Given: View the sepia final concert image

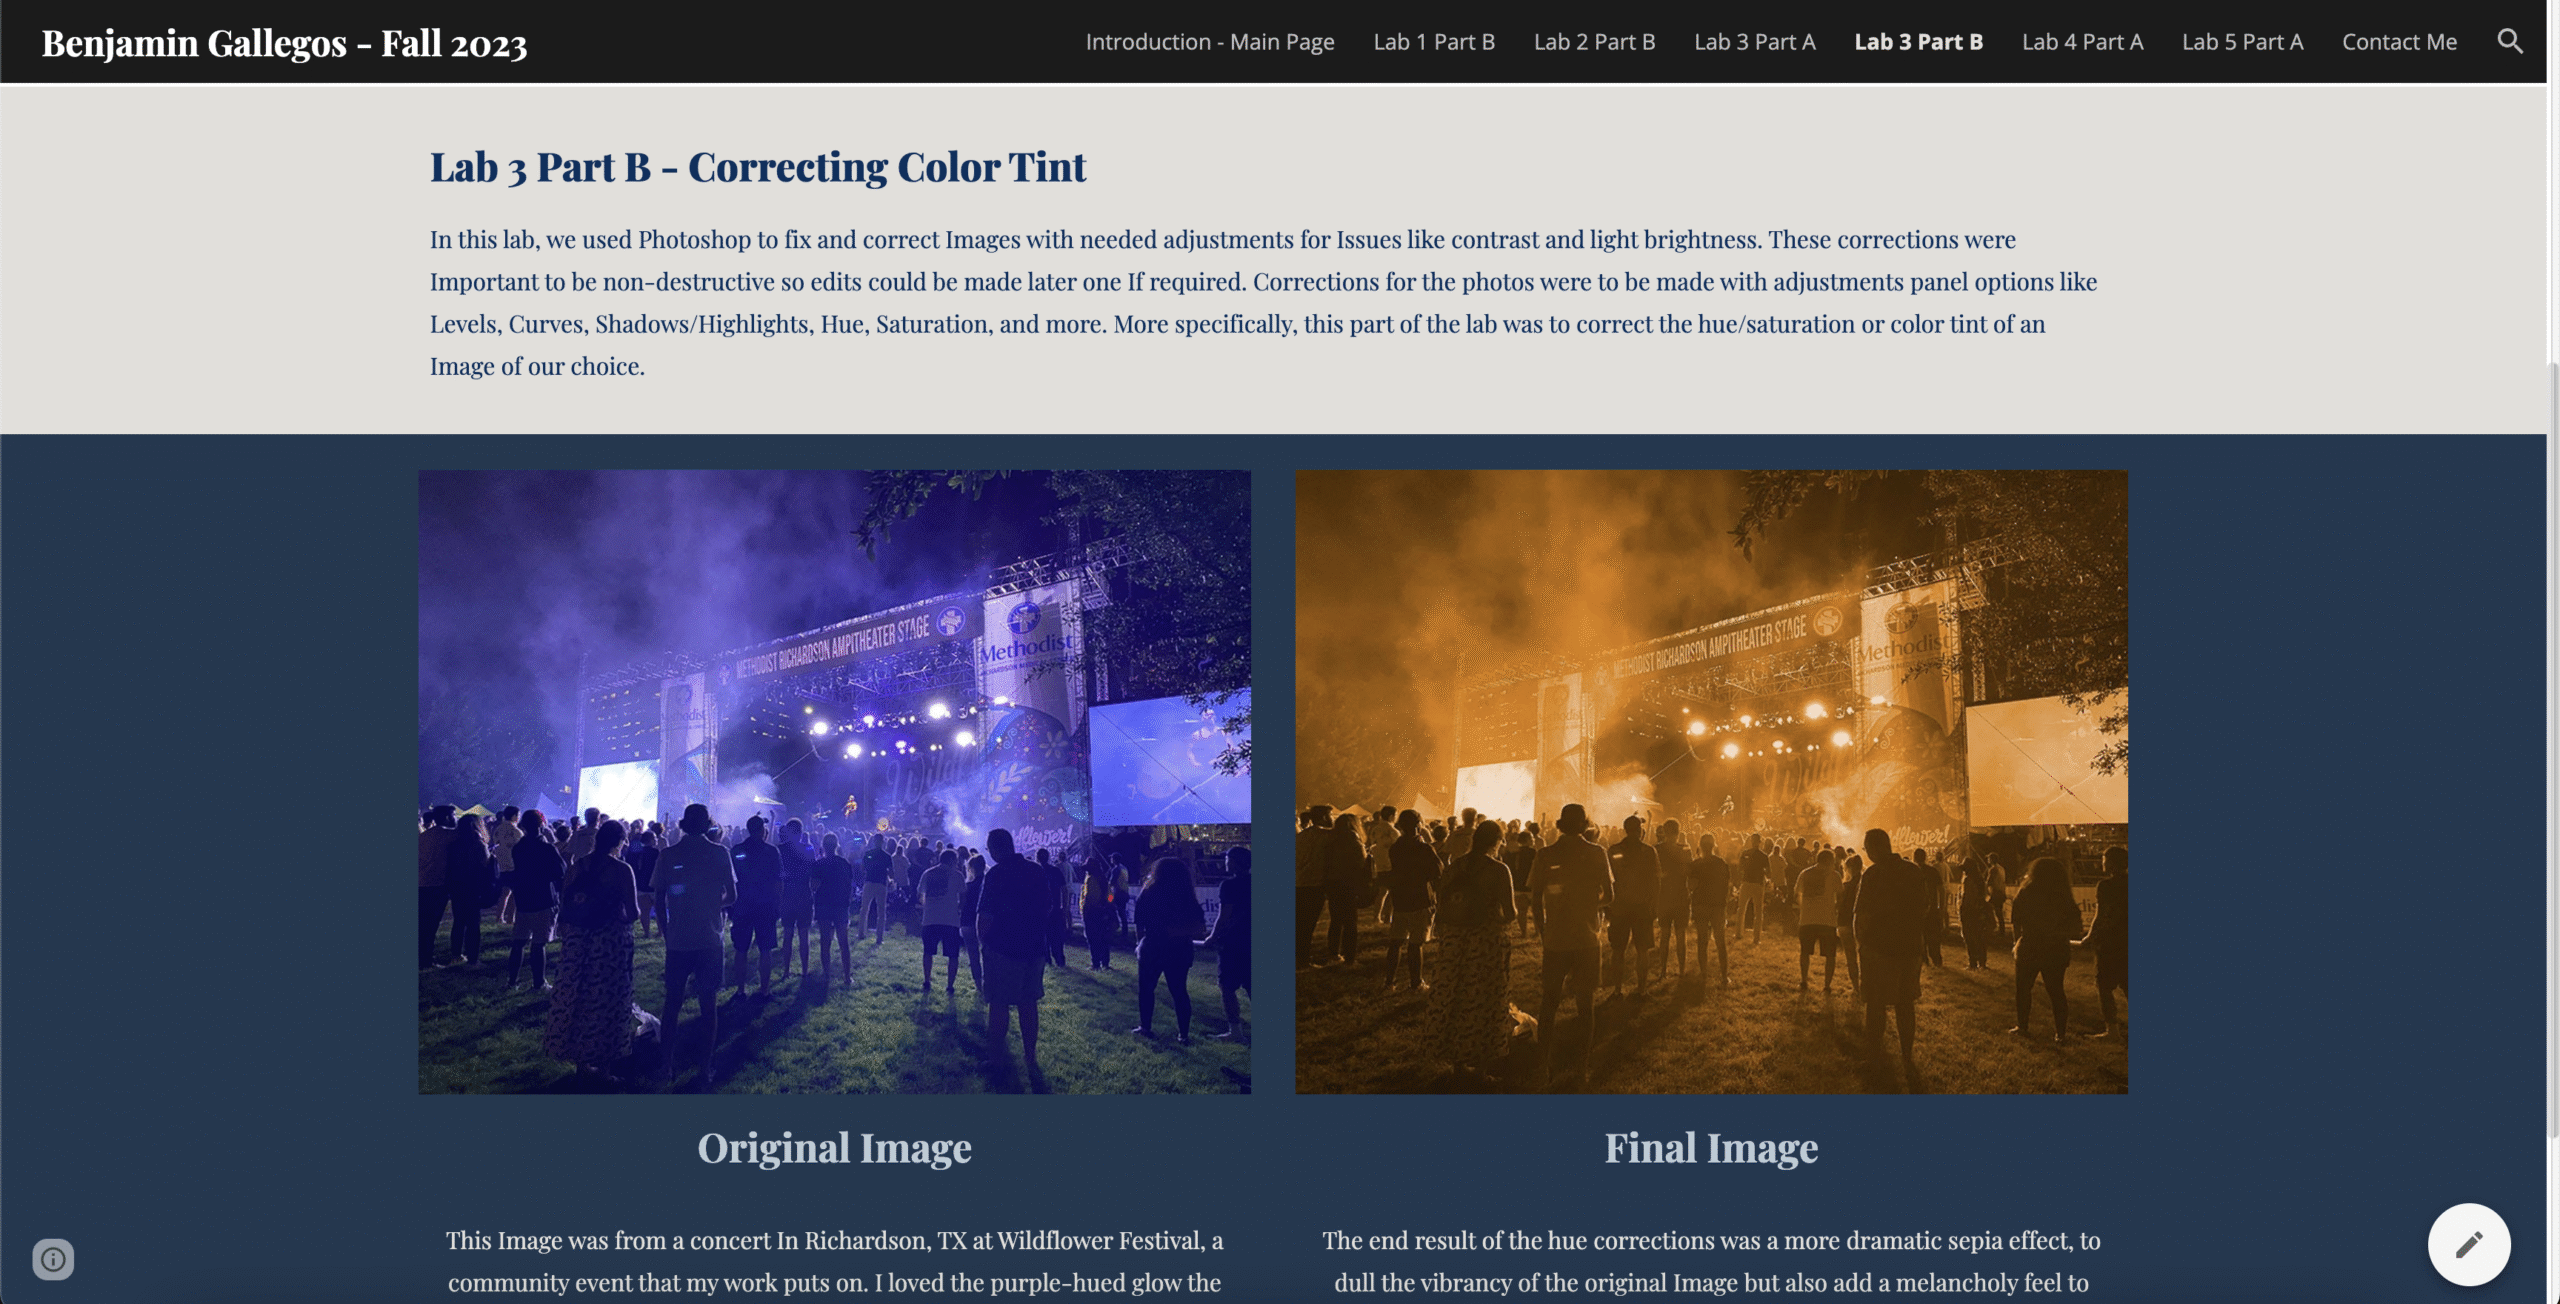Looking at the screenshot, I should 1711,781.
